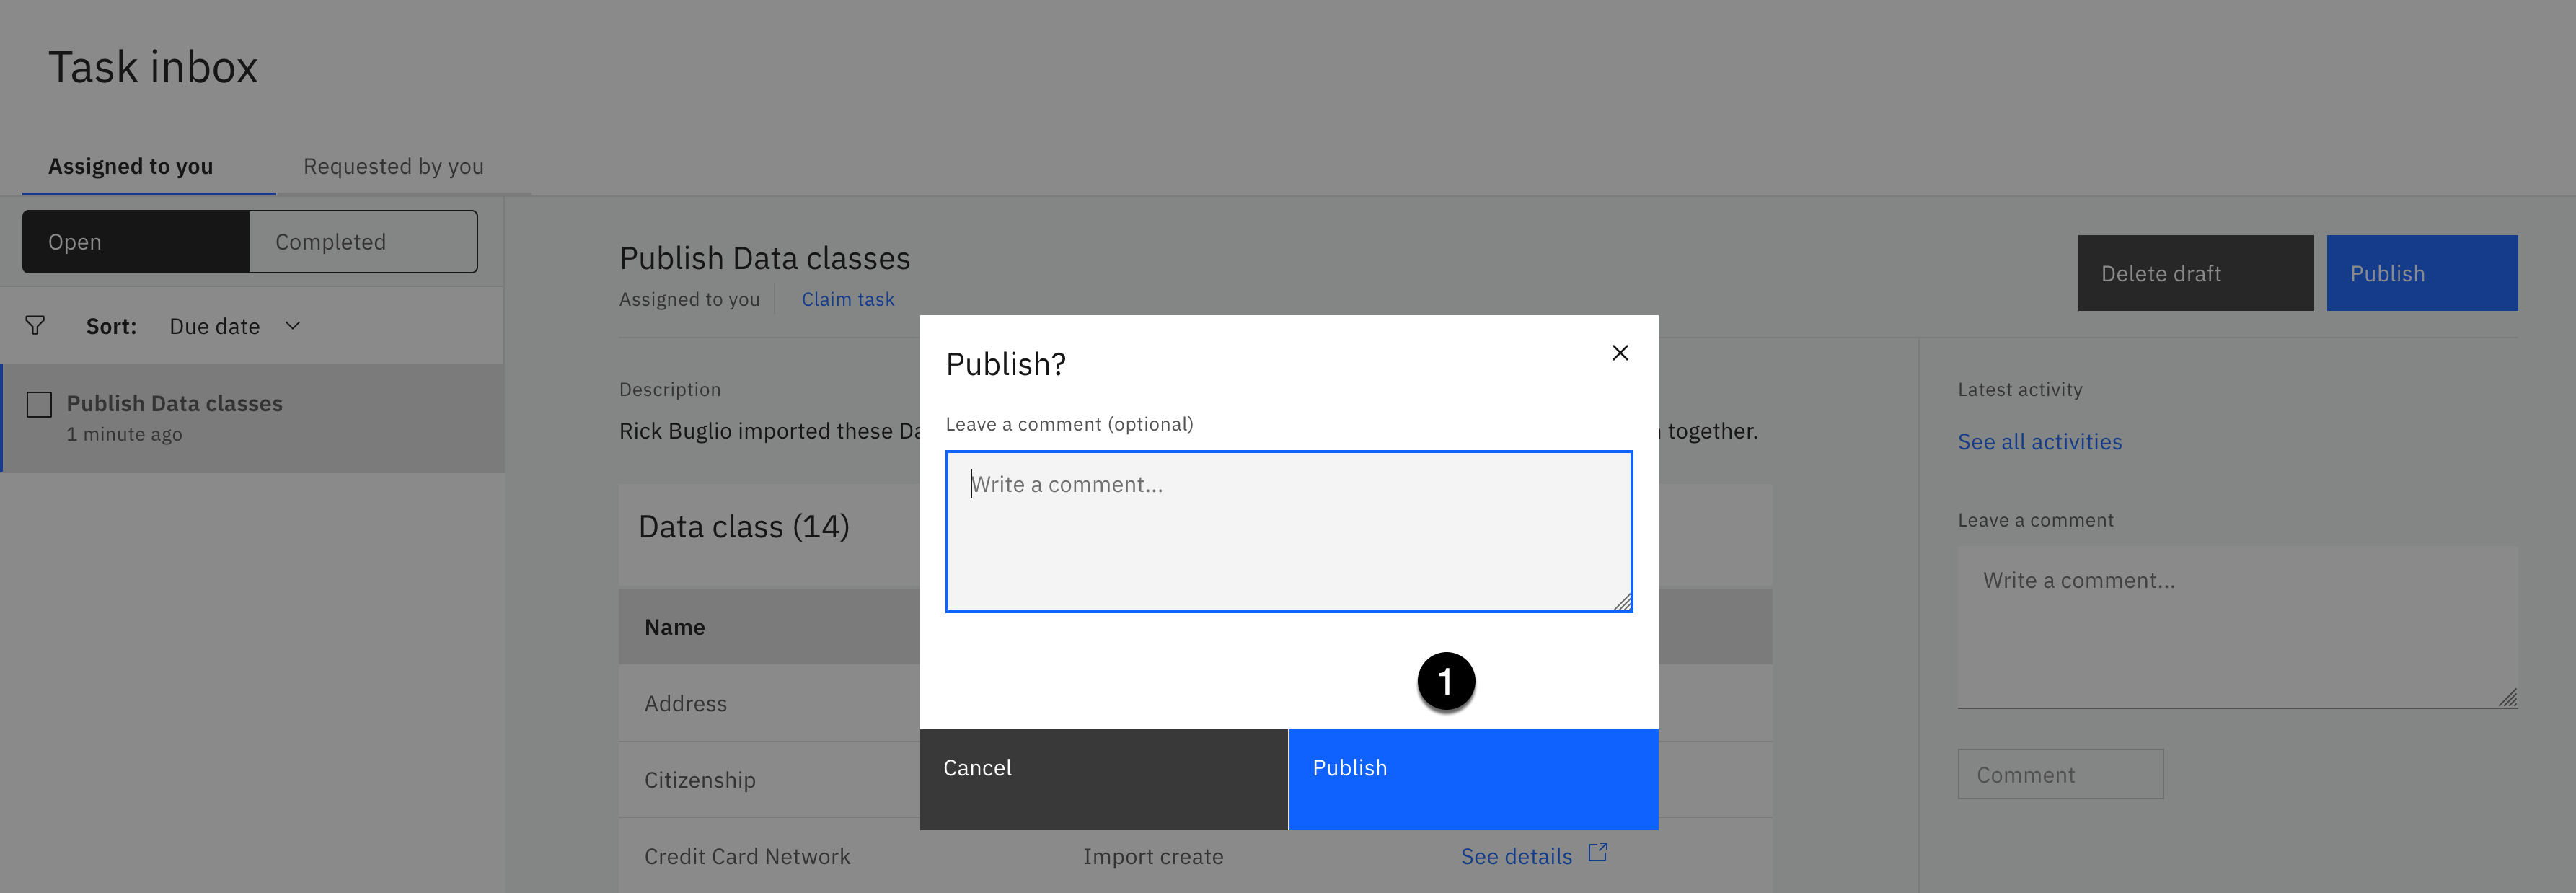Check the Publish Data classes task checkbox

[40, 405]
